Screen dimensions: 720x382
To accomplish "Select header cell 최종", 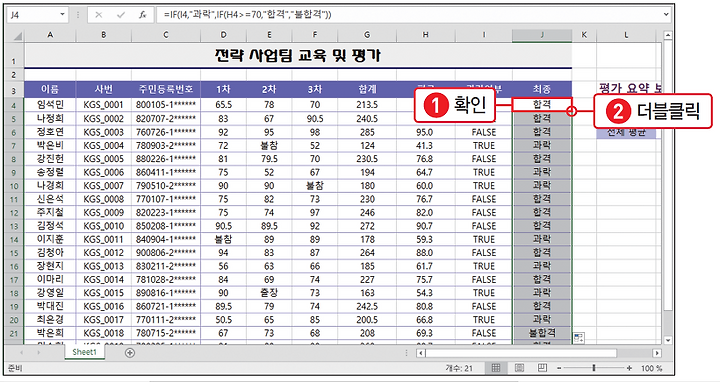I will pos(542,89).
